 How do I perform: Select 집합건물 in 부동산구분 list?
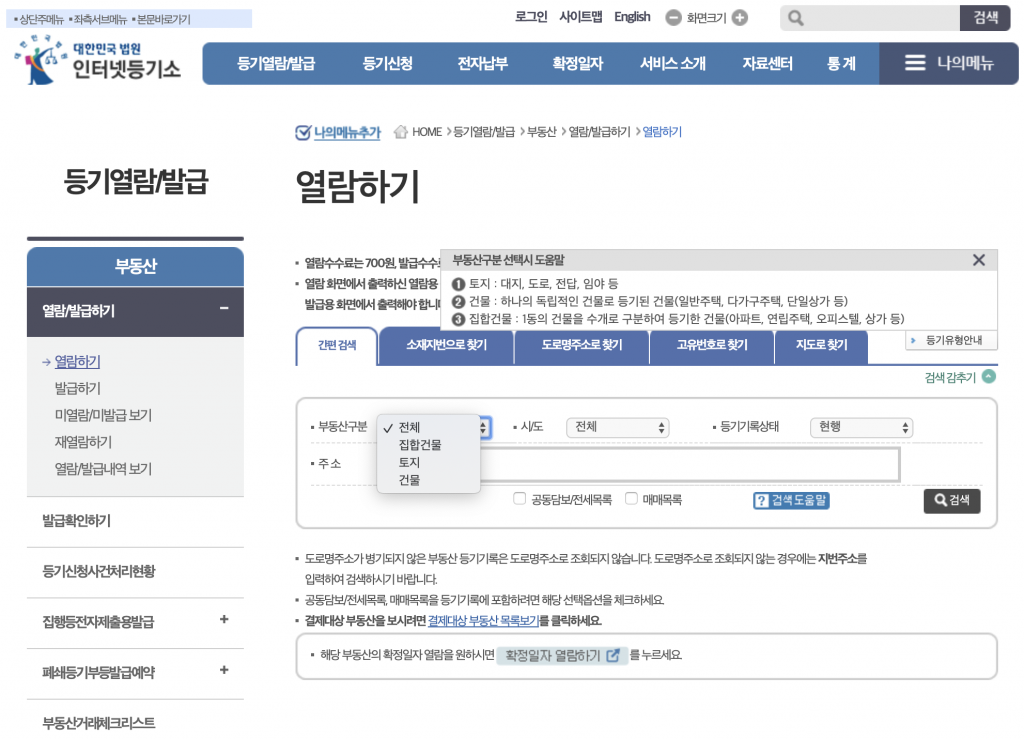(x=428, y=445)
